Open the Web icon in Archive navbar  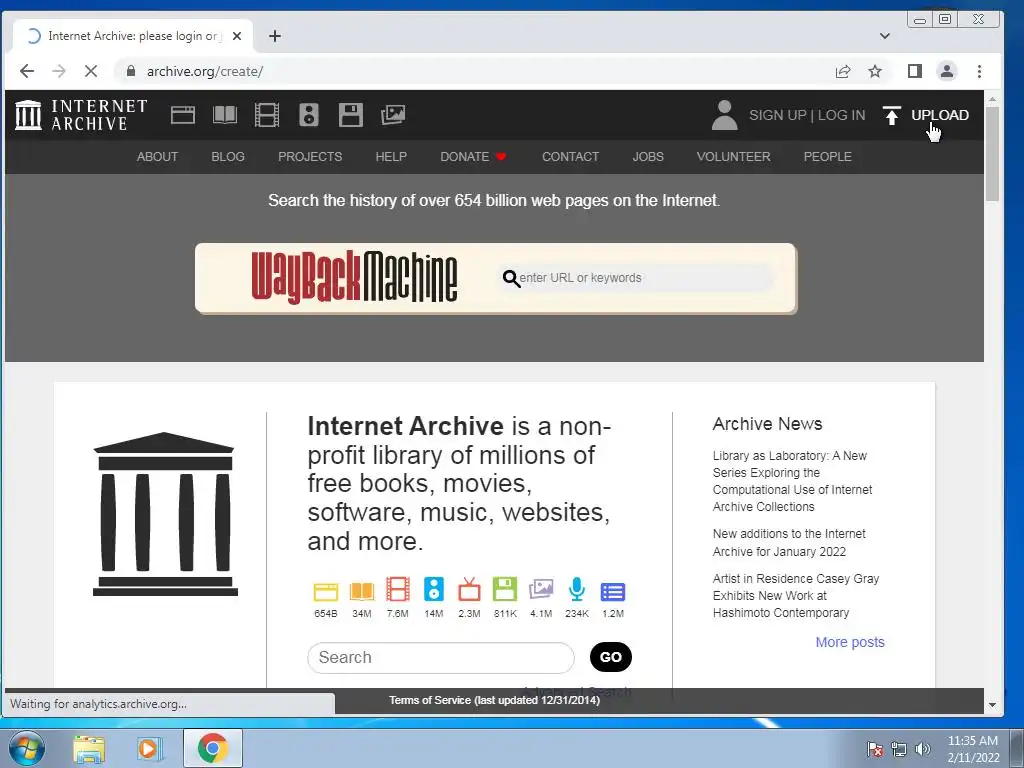click(183, 115)
